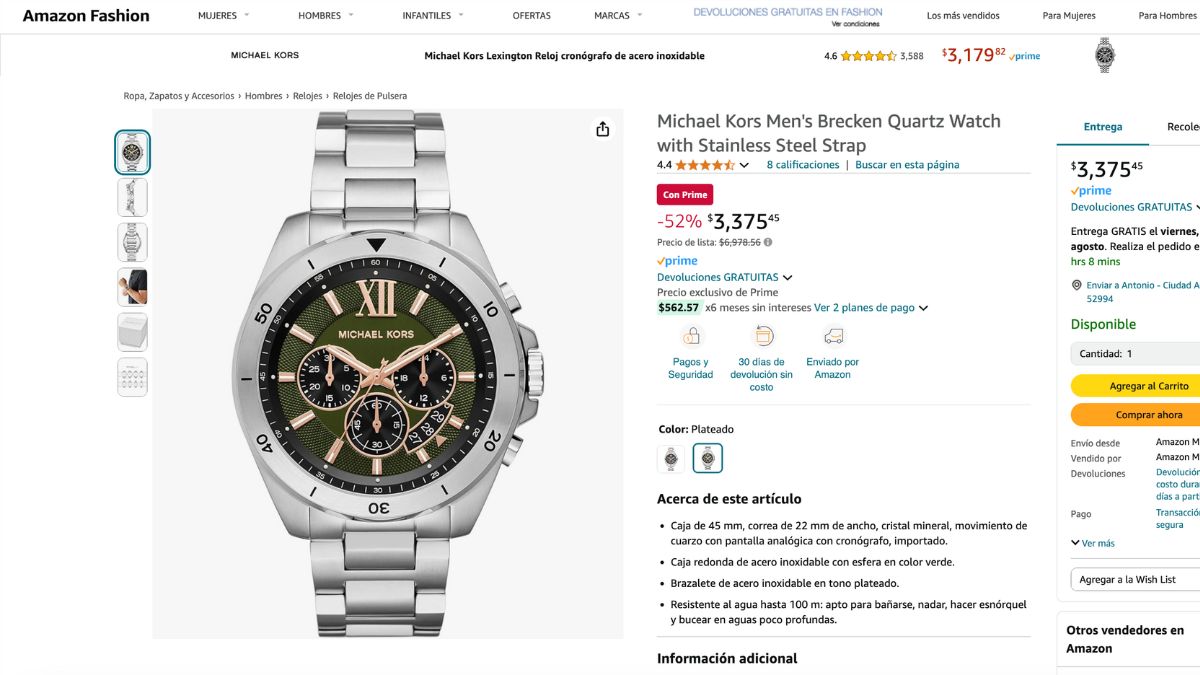Screen dimensions: 1200x675
Task: Open the HOMBRES navigation menu
Action: coord(326,16)
